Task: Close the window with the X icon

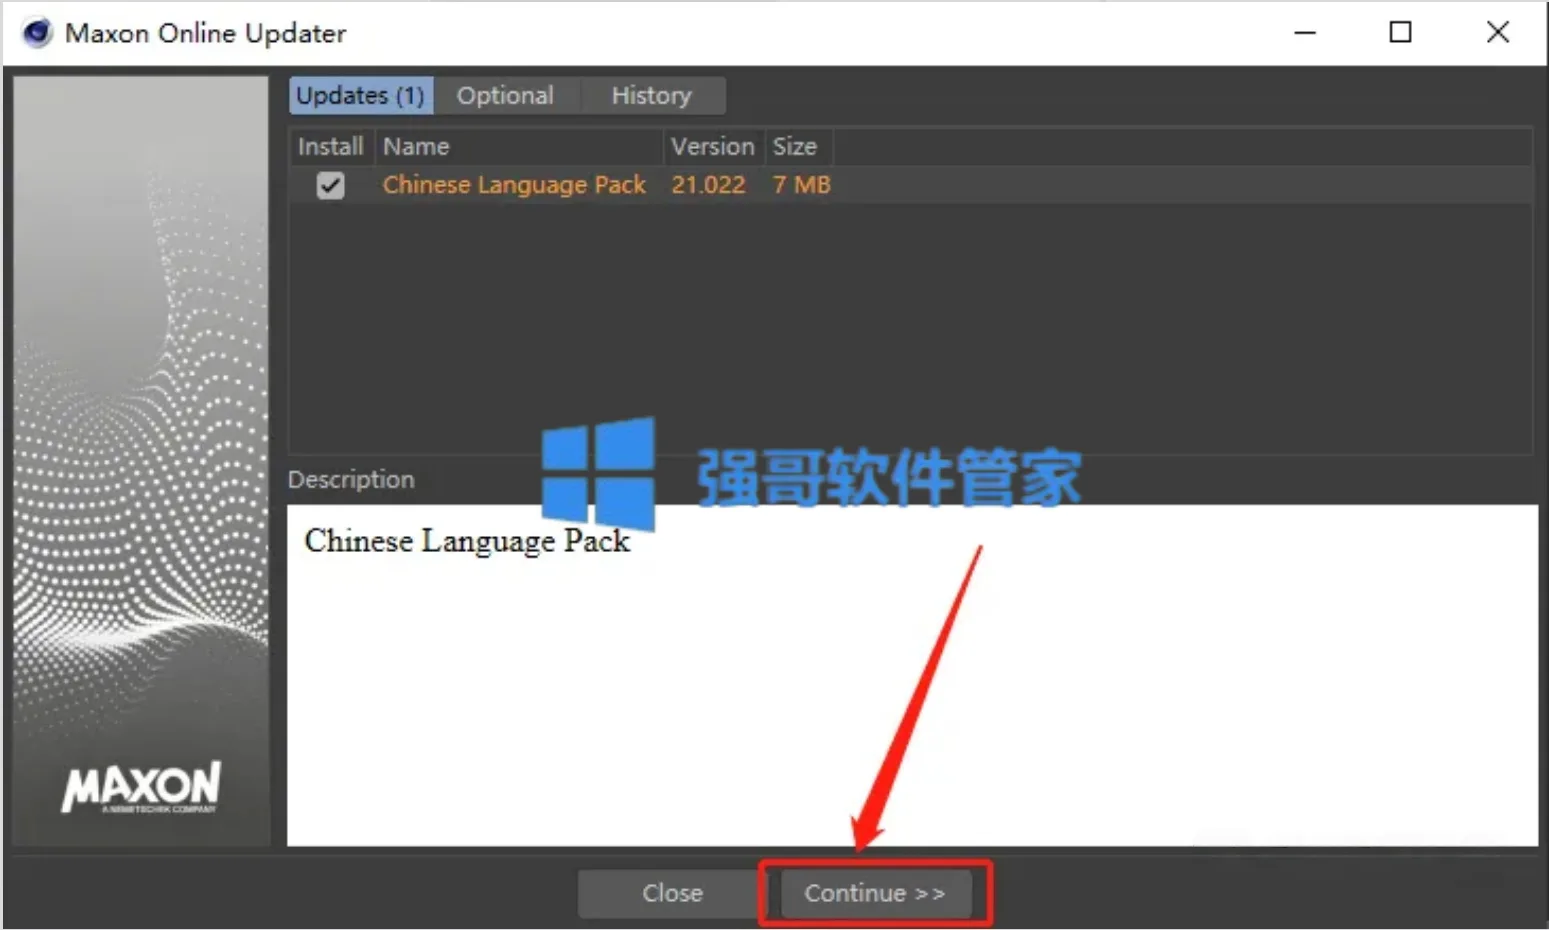Action: pyautogui.click(x=1498, y=33)
